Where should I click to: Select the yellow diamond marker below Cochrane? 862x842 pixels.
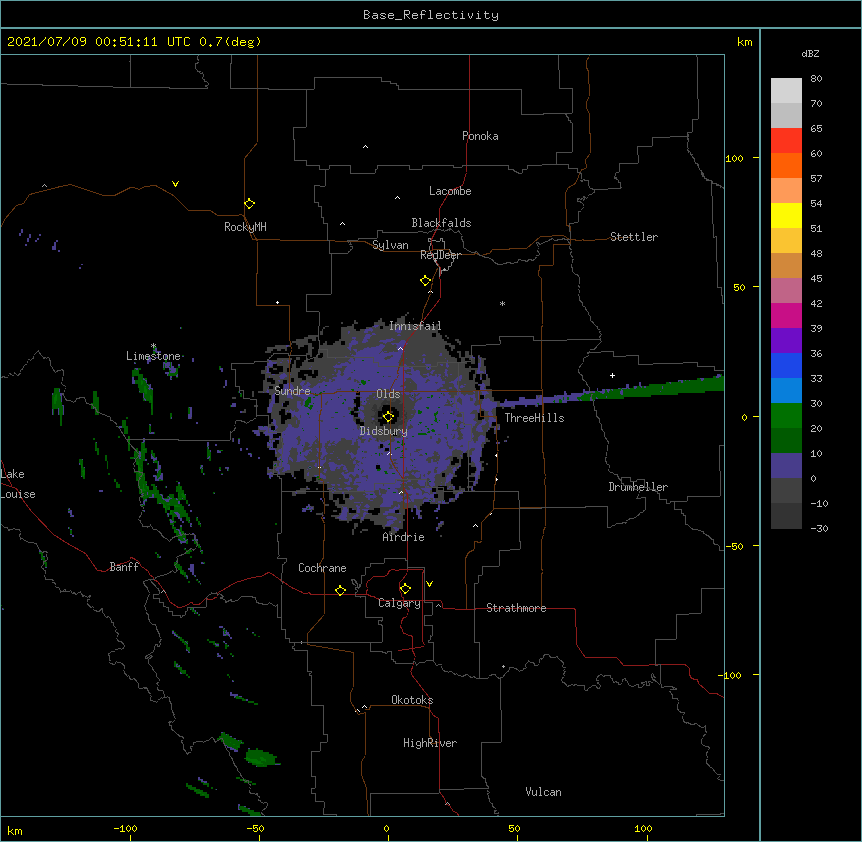pos(340,590)
